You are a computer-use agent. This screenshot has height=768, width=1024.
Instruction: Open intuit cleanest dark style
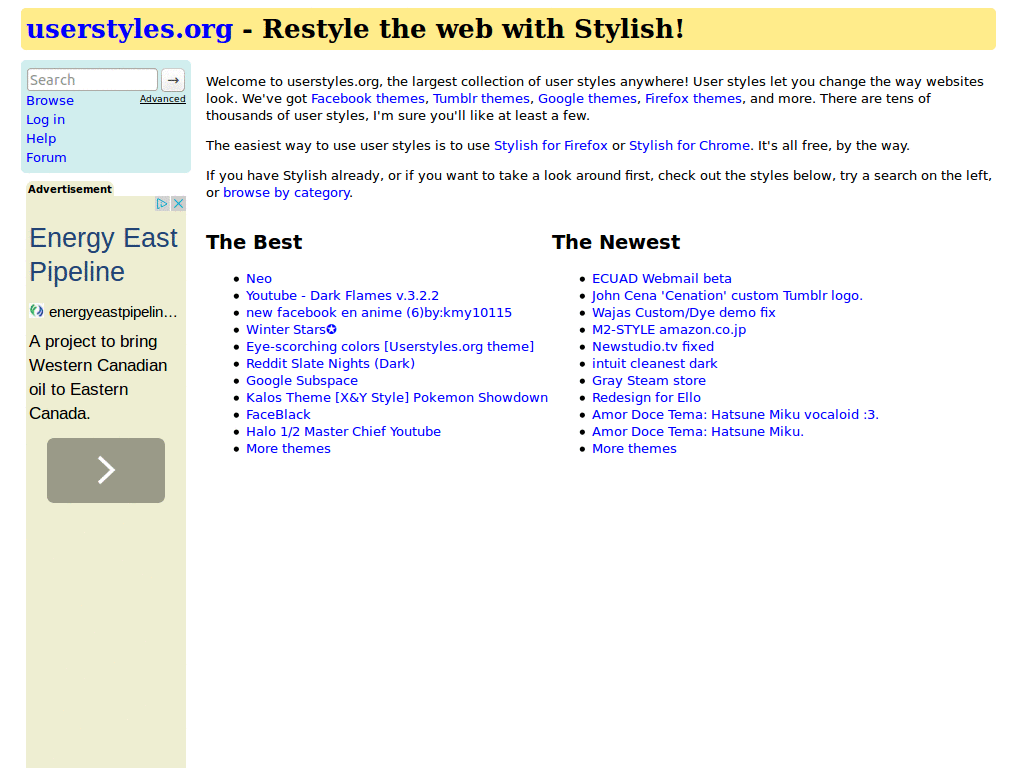pos(654,364)
